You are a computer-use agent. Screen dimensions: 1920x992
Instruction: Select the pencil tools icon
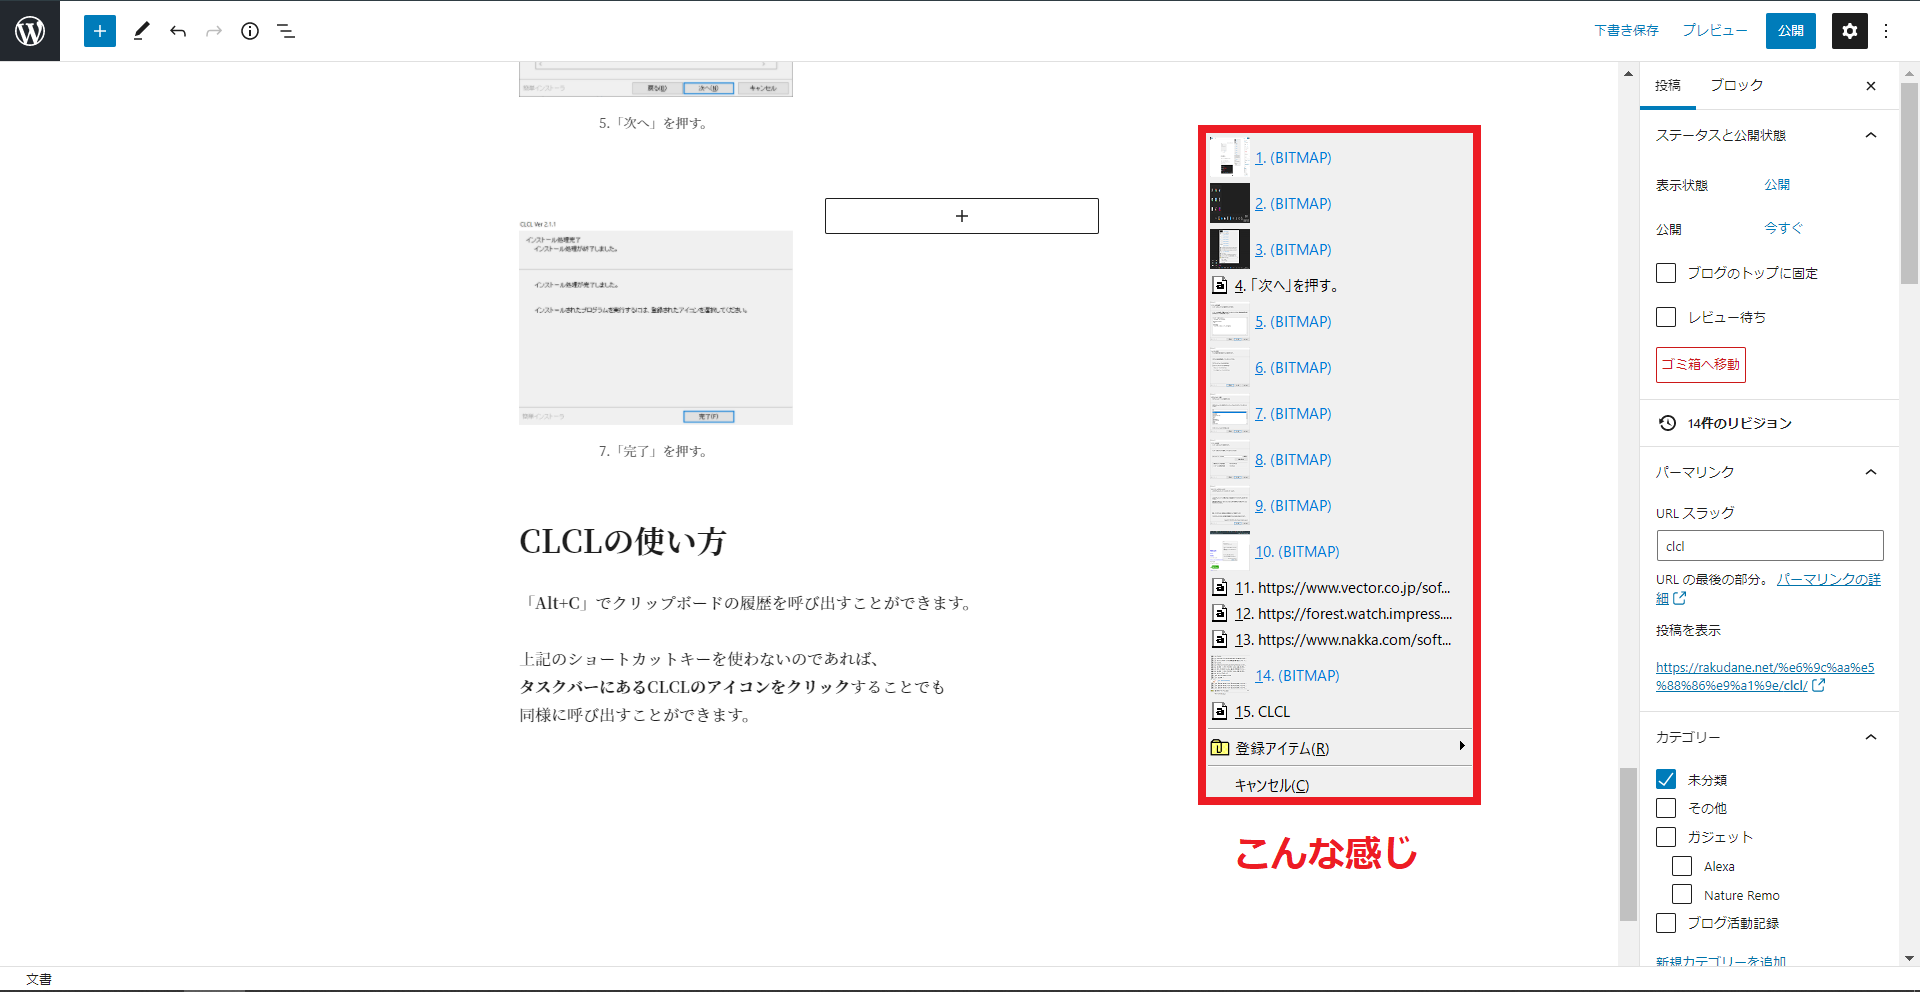click(x=141, y=31)
